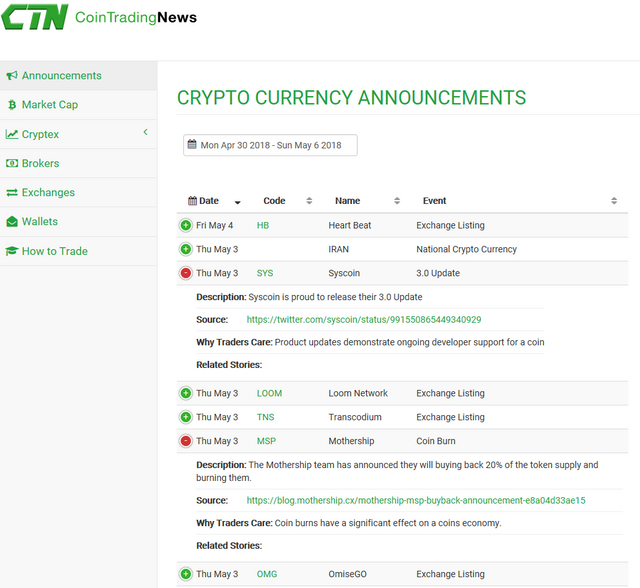Open the OMG coin code link

(267, 574)
